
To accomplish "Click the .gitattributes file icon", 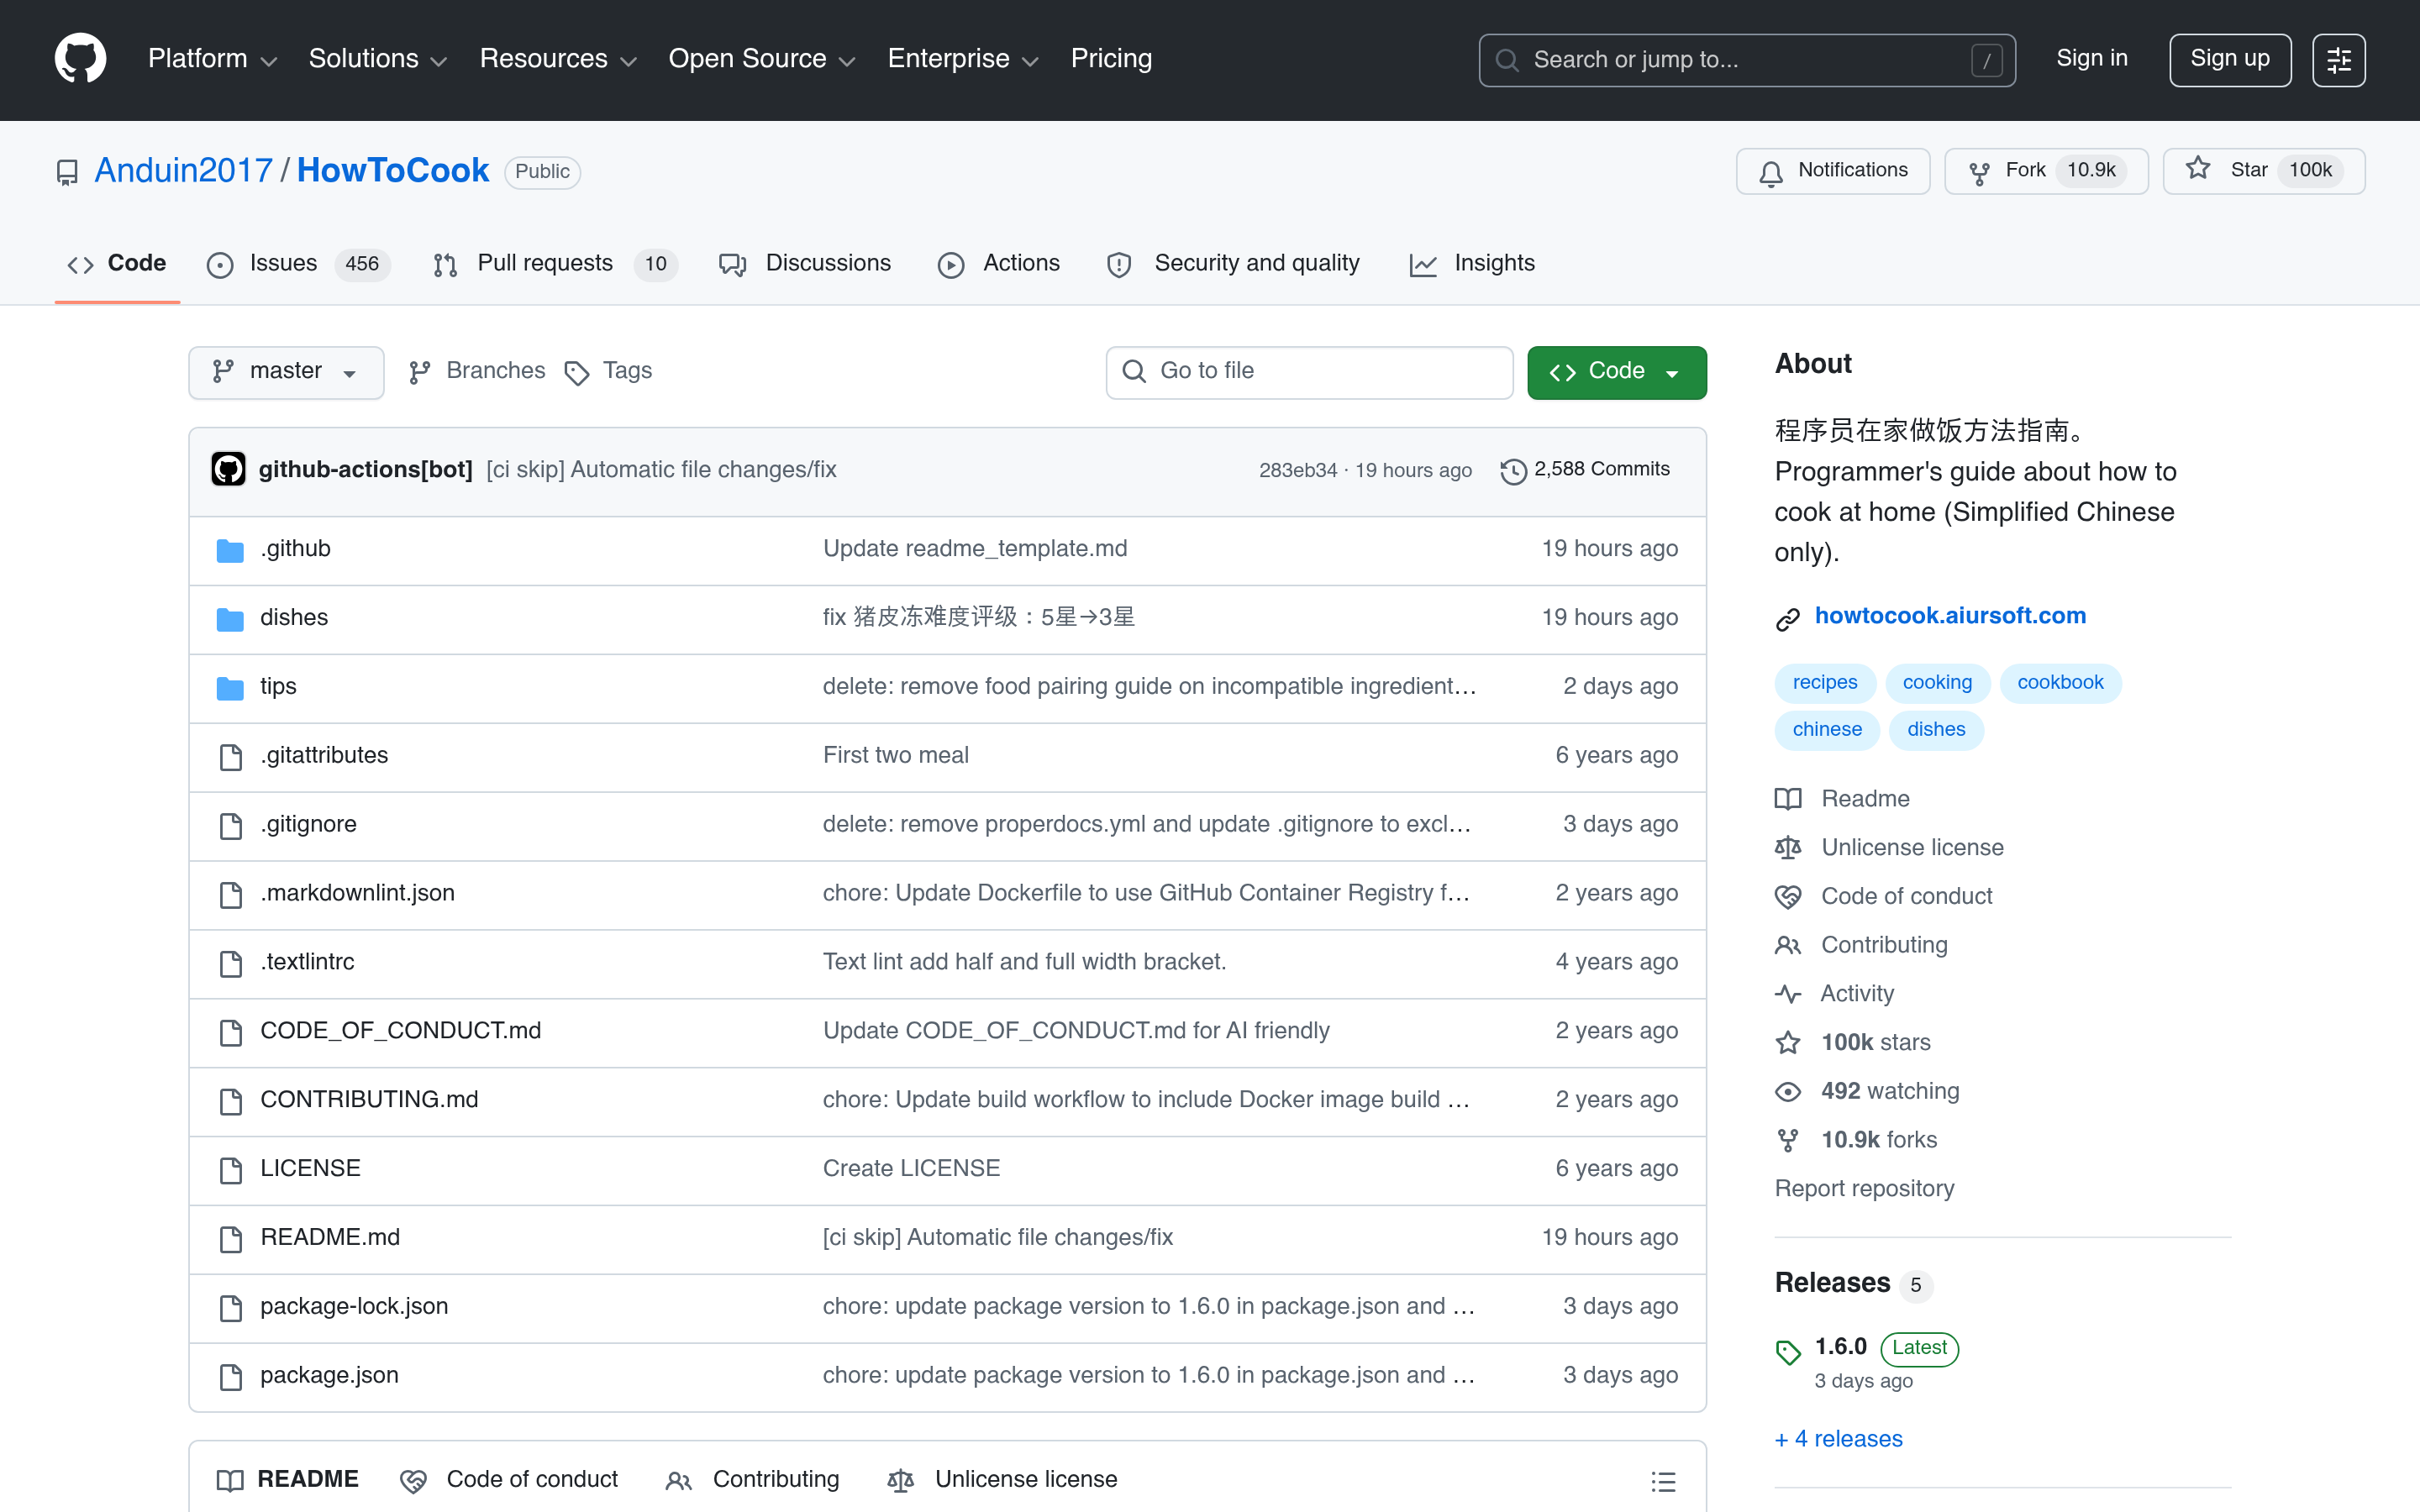I will coord(231,757).
